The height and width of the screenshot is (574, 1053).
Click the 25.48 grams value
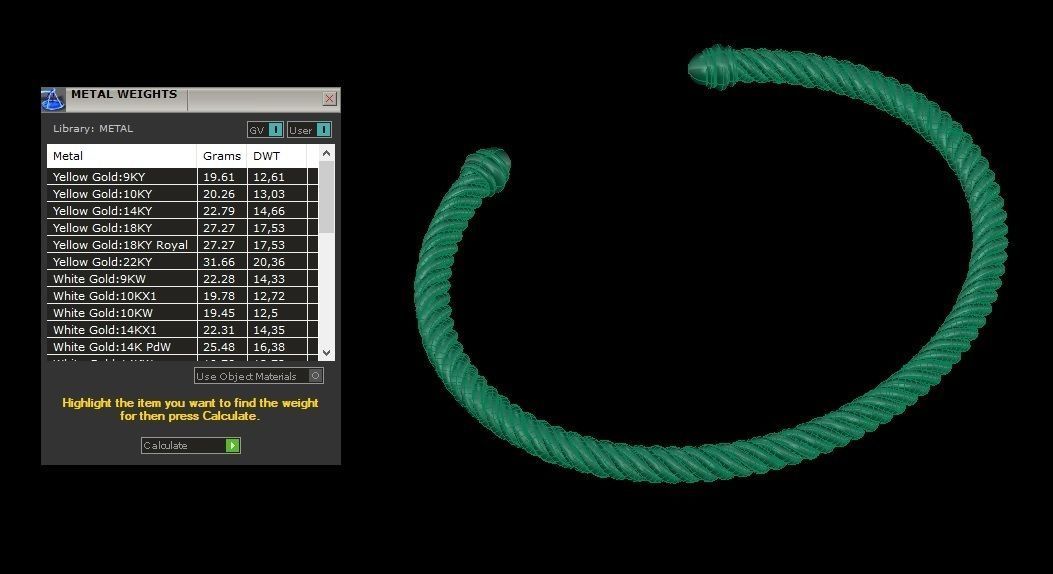point(219,347)
